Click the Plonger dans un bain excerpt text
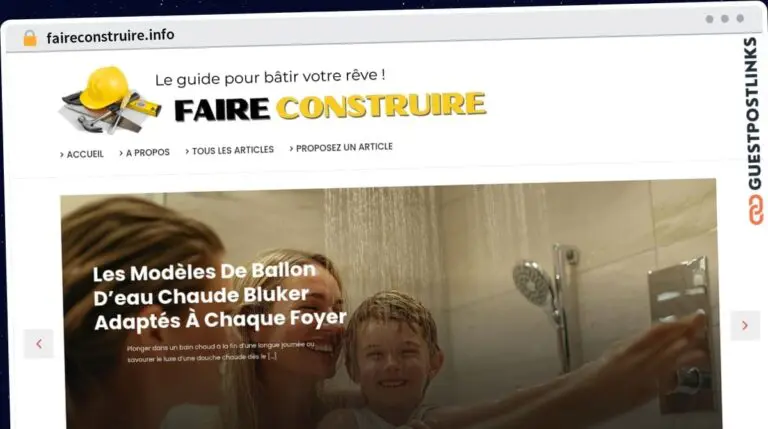768x429 pixels. pyautogui.click(x=221, y=352)
